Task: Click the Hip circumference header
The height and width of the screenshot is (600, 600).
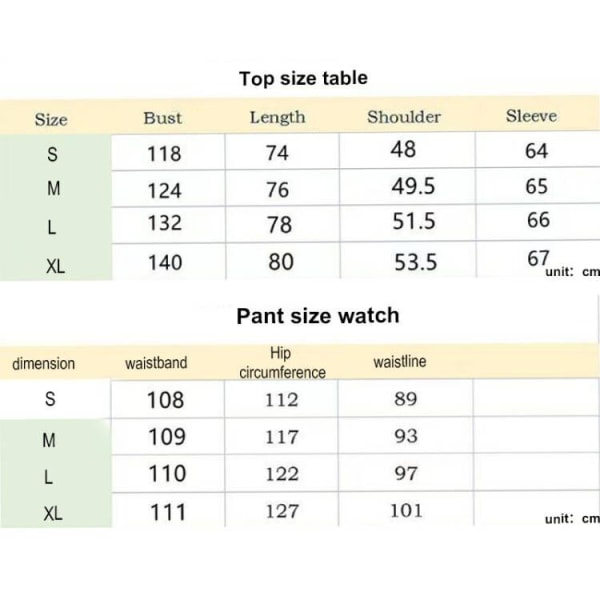Action: point(282,363)
